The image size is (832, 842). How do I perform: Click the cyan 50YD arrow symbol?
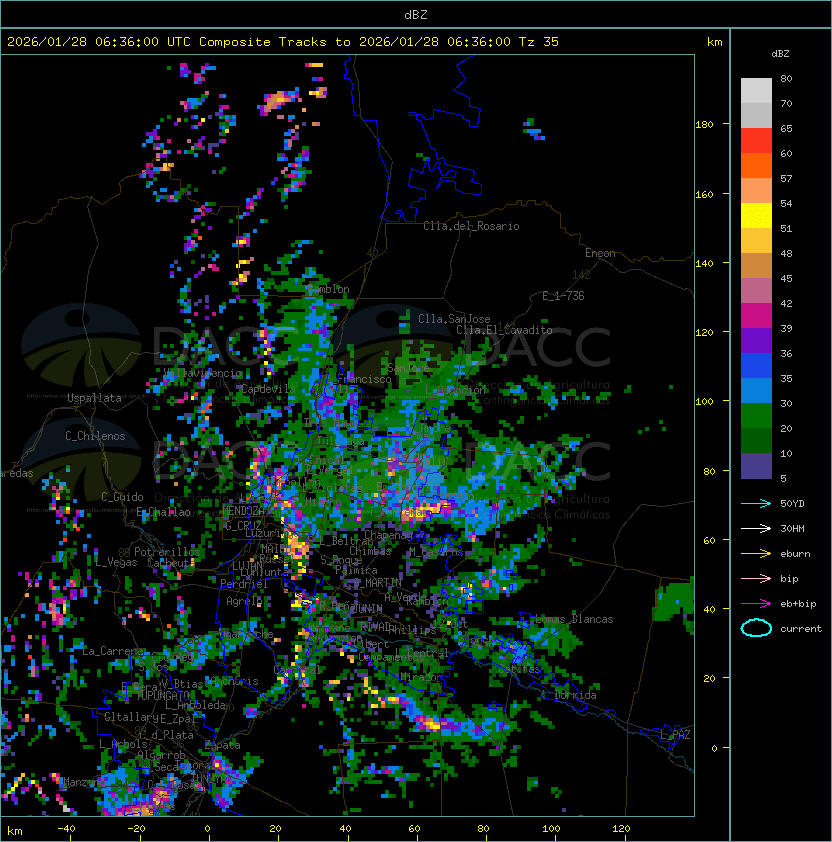[x=756, y=503]
